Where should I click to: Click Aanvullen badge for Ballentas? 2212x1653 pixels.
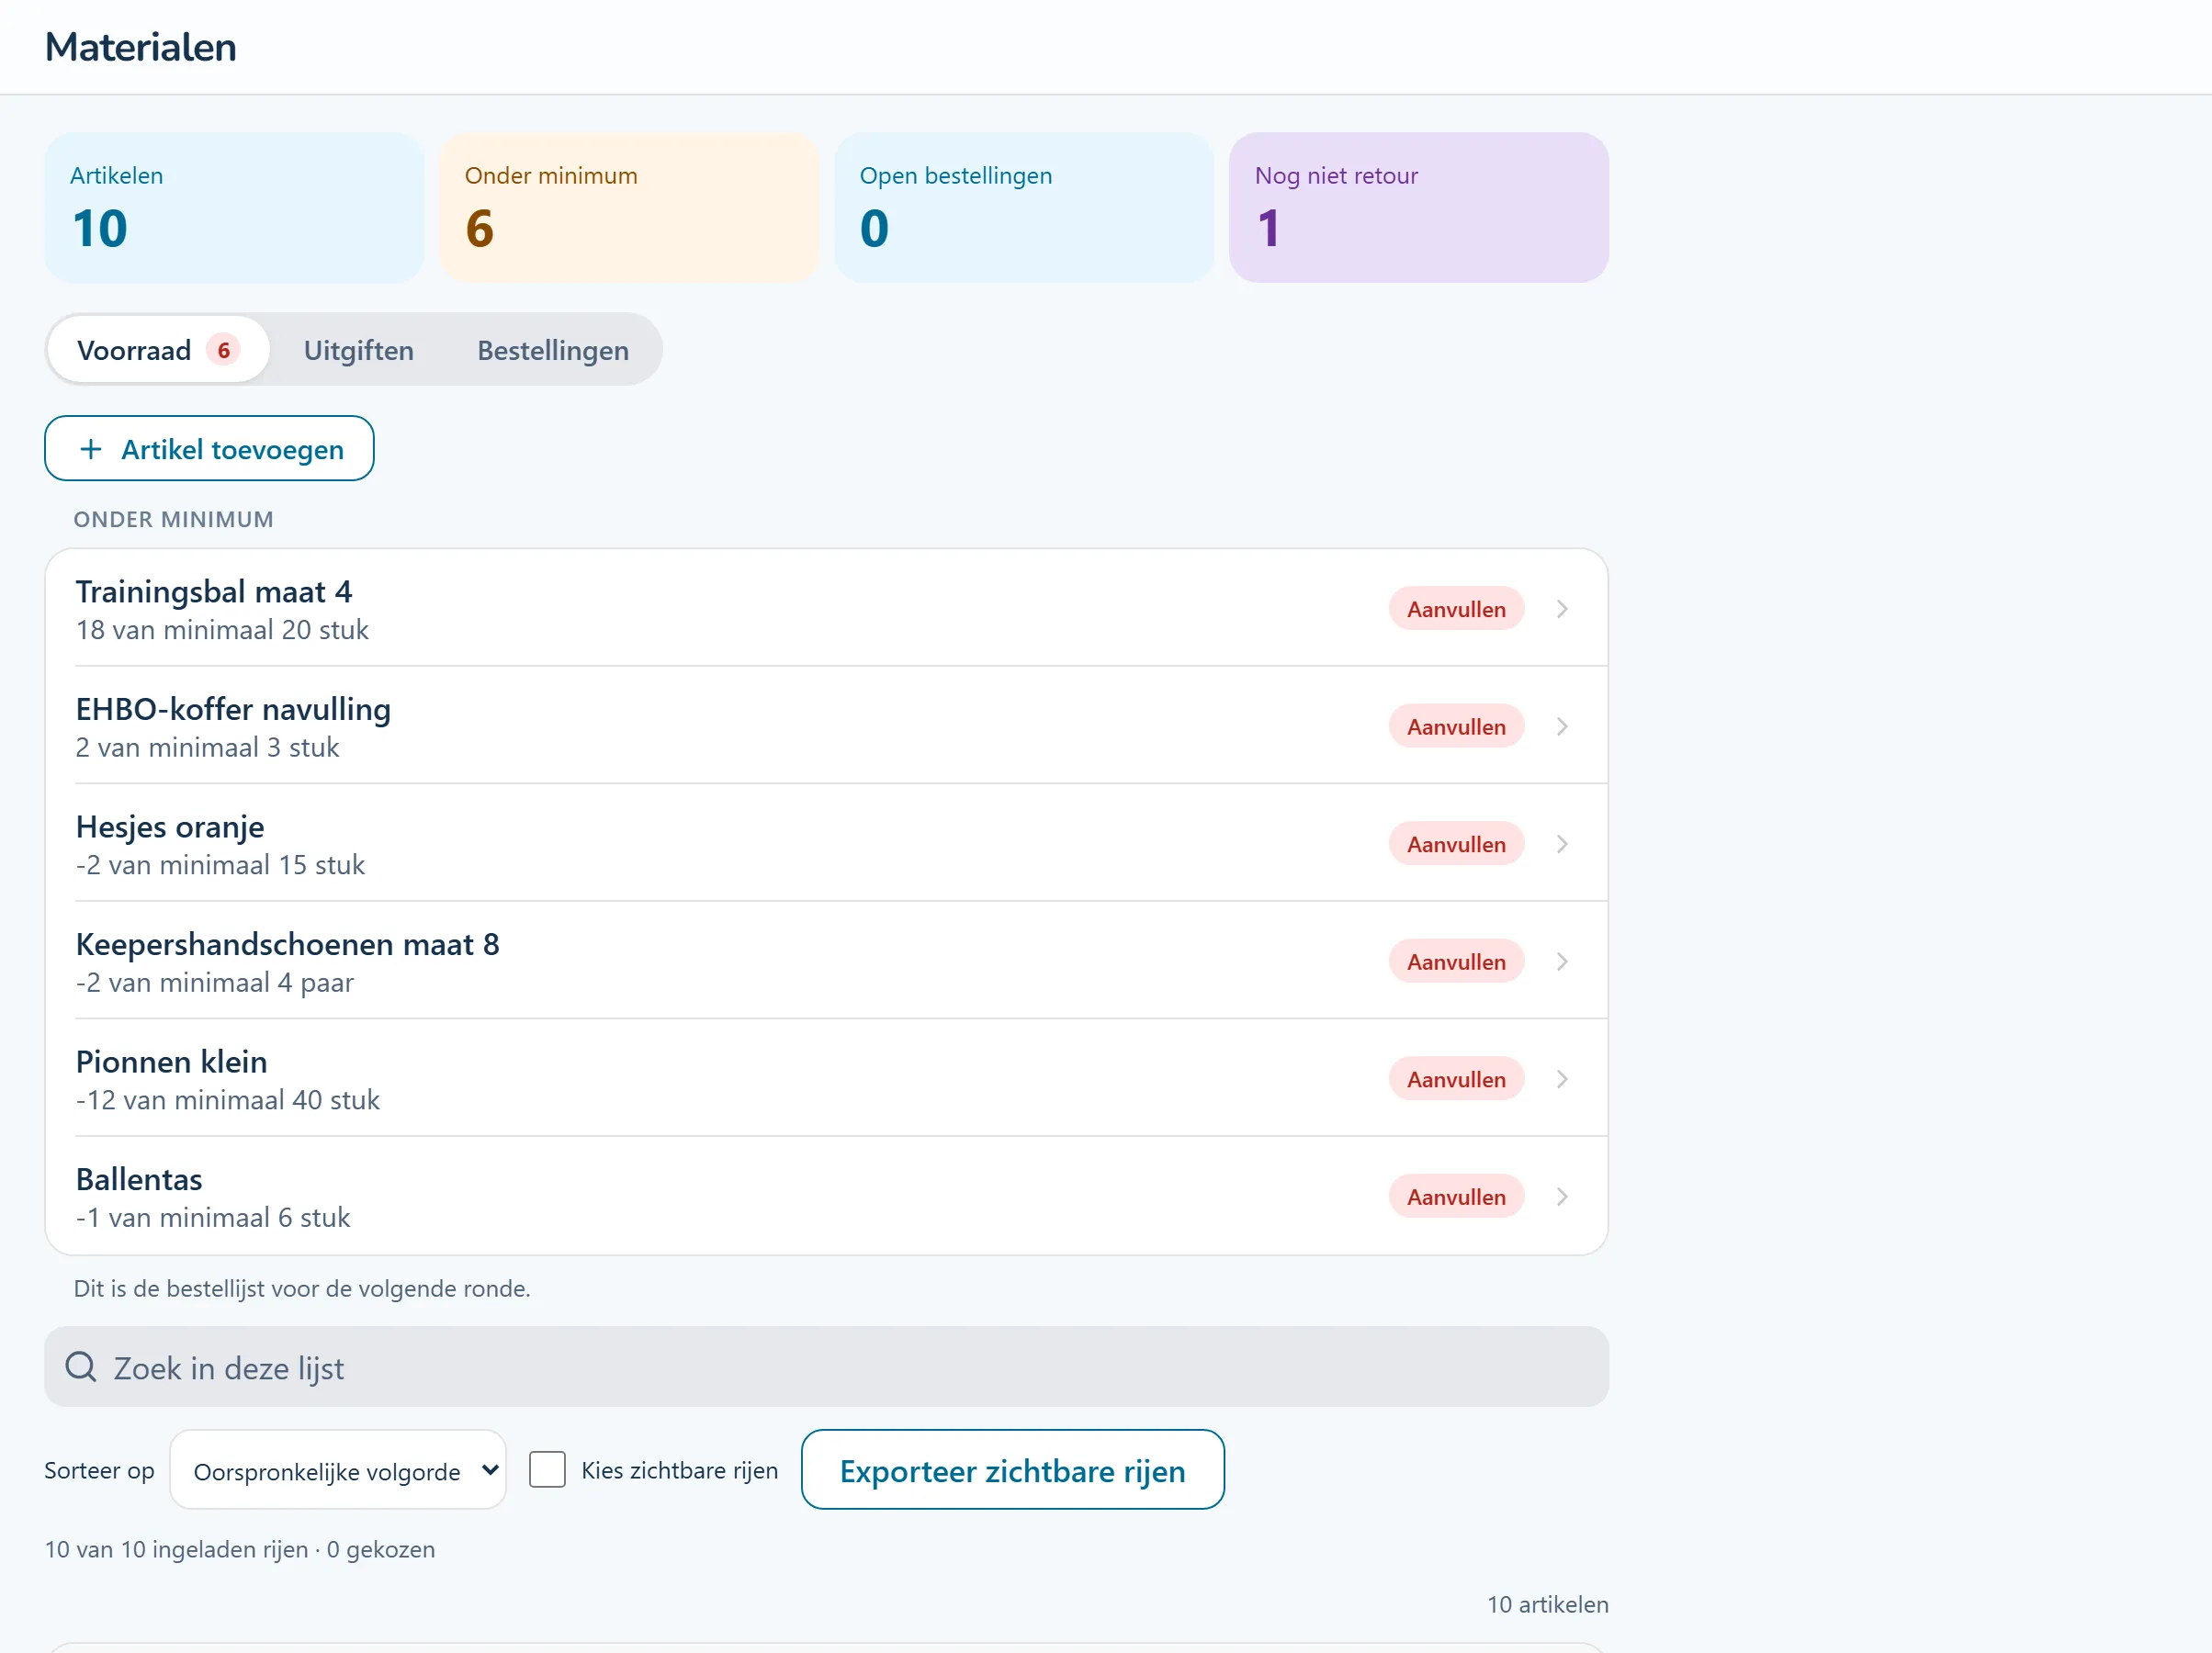(1456, 1197)
